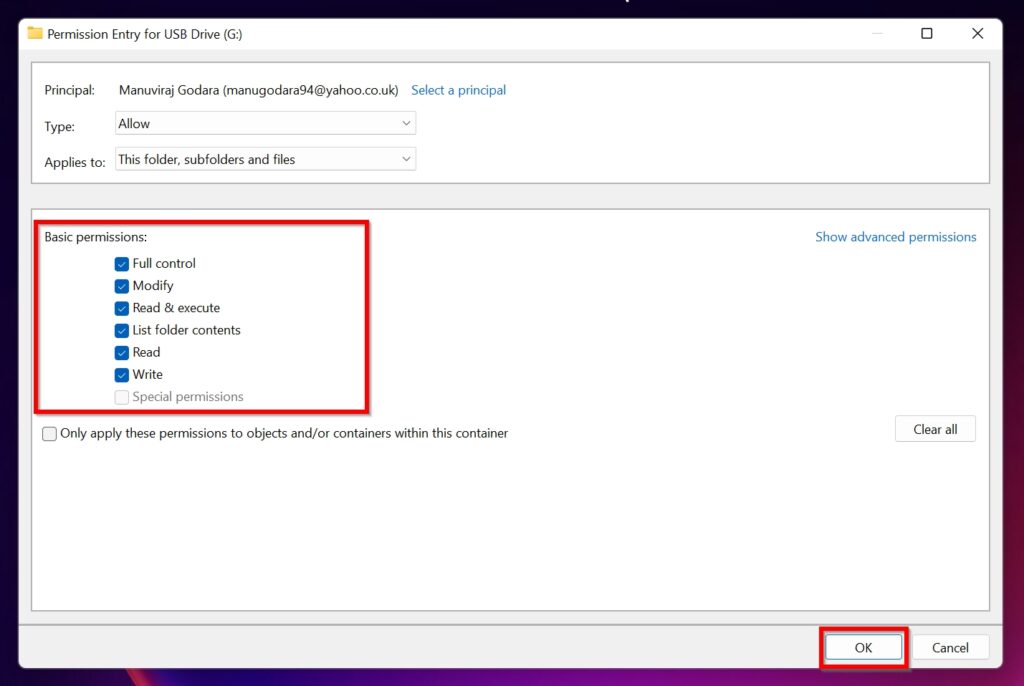Toggle the Read permission checkbox
The height and width of the screenshot is (686, 1024).
click(121, 352)
